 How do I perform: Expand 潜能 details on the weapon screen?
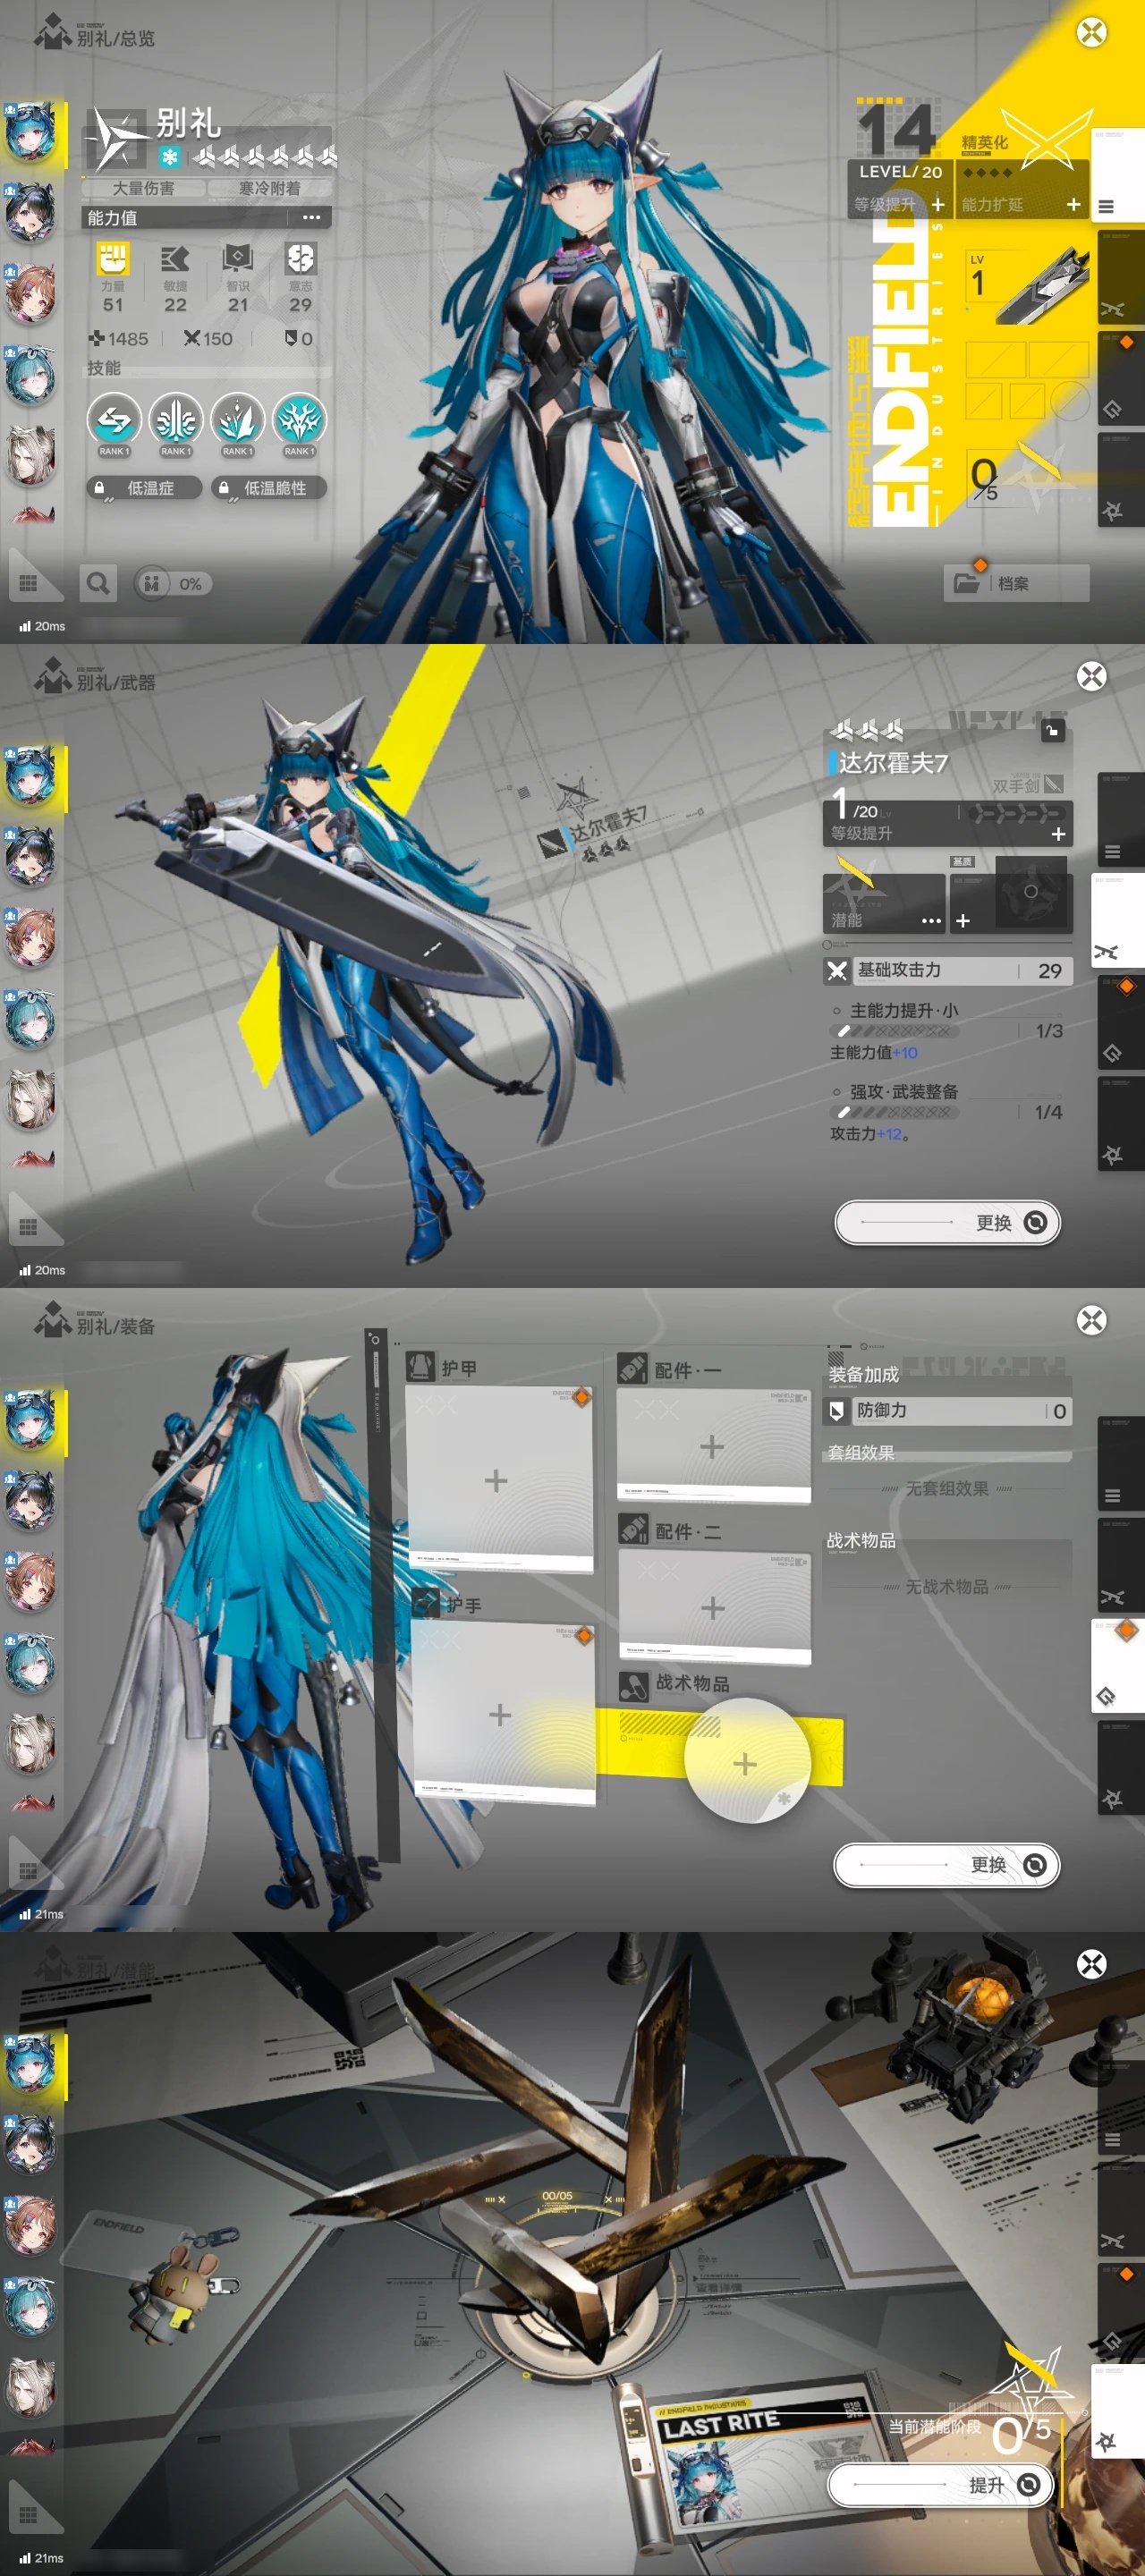point(931,920)
